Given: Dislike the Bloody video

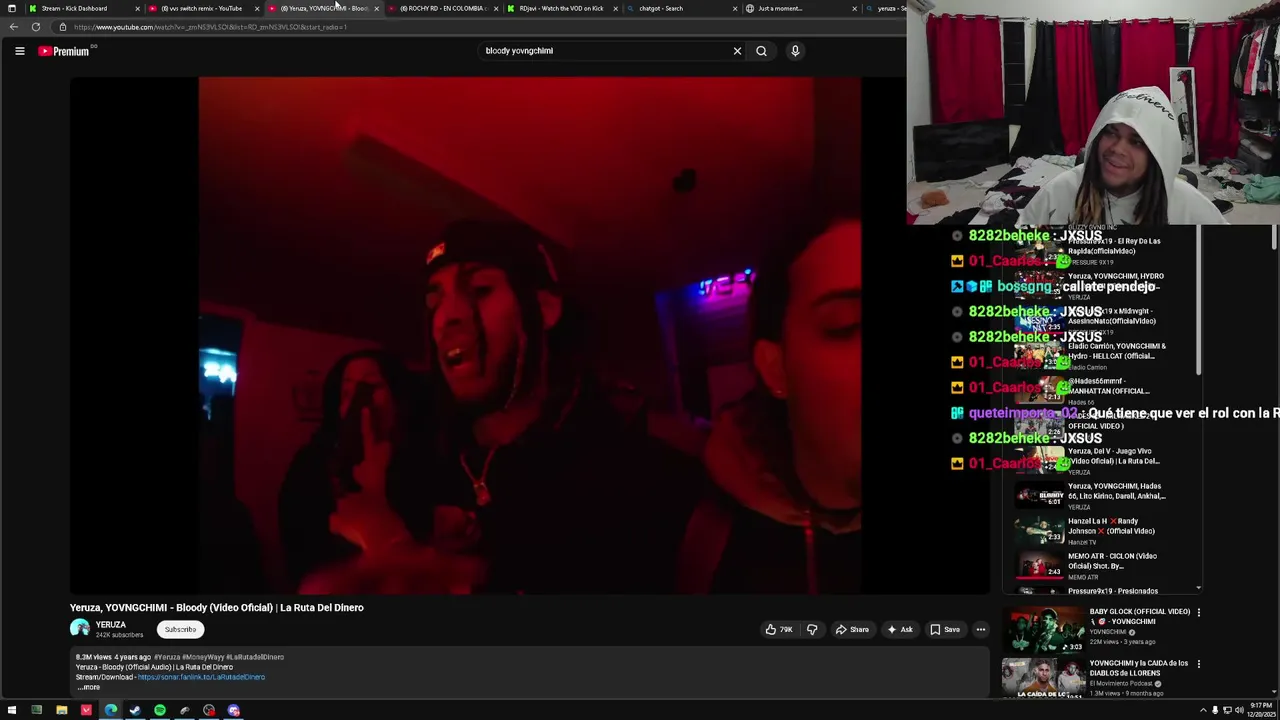Looking at the screenshot, I should [x=812, y=629].
